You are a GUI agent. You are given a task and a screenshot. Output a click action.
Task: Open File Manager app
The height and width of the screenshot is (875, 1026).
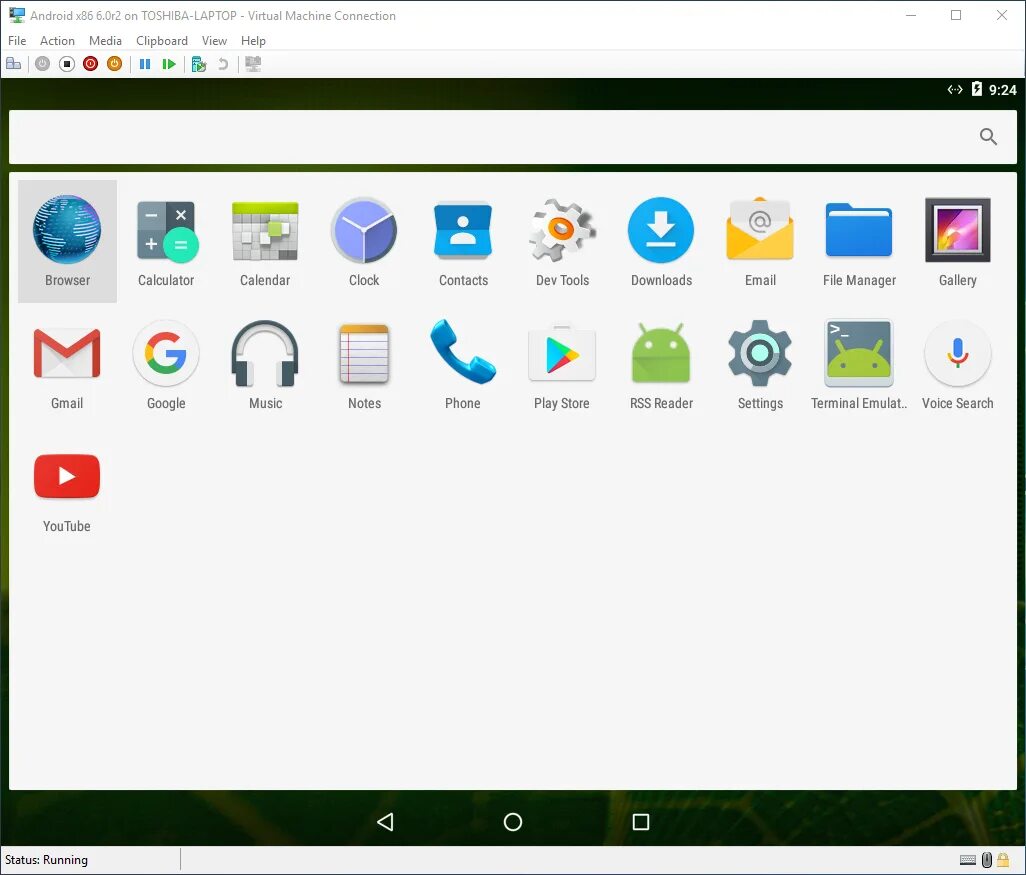[x=859, y=241]
